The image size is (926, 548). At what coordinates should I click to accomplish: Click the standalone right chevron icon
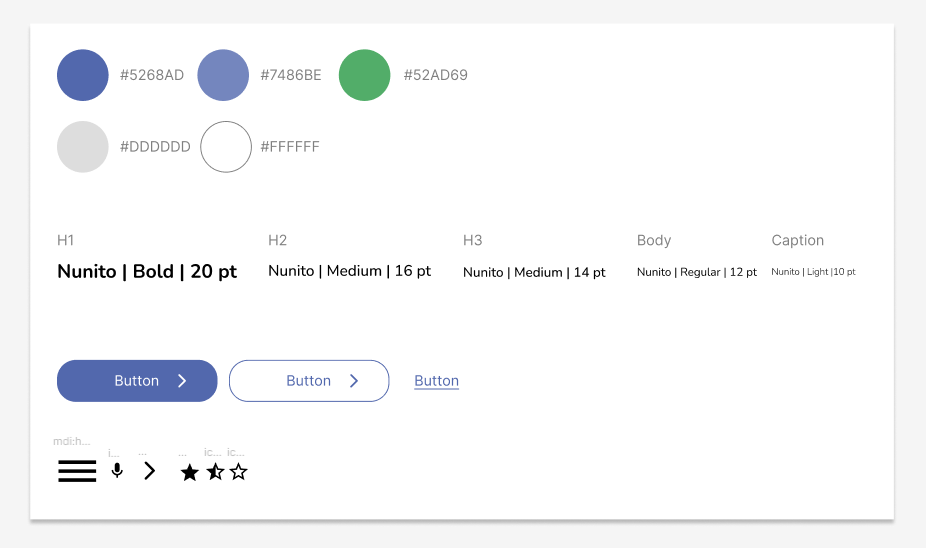tap(150, 471)
